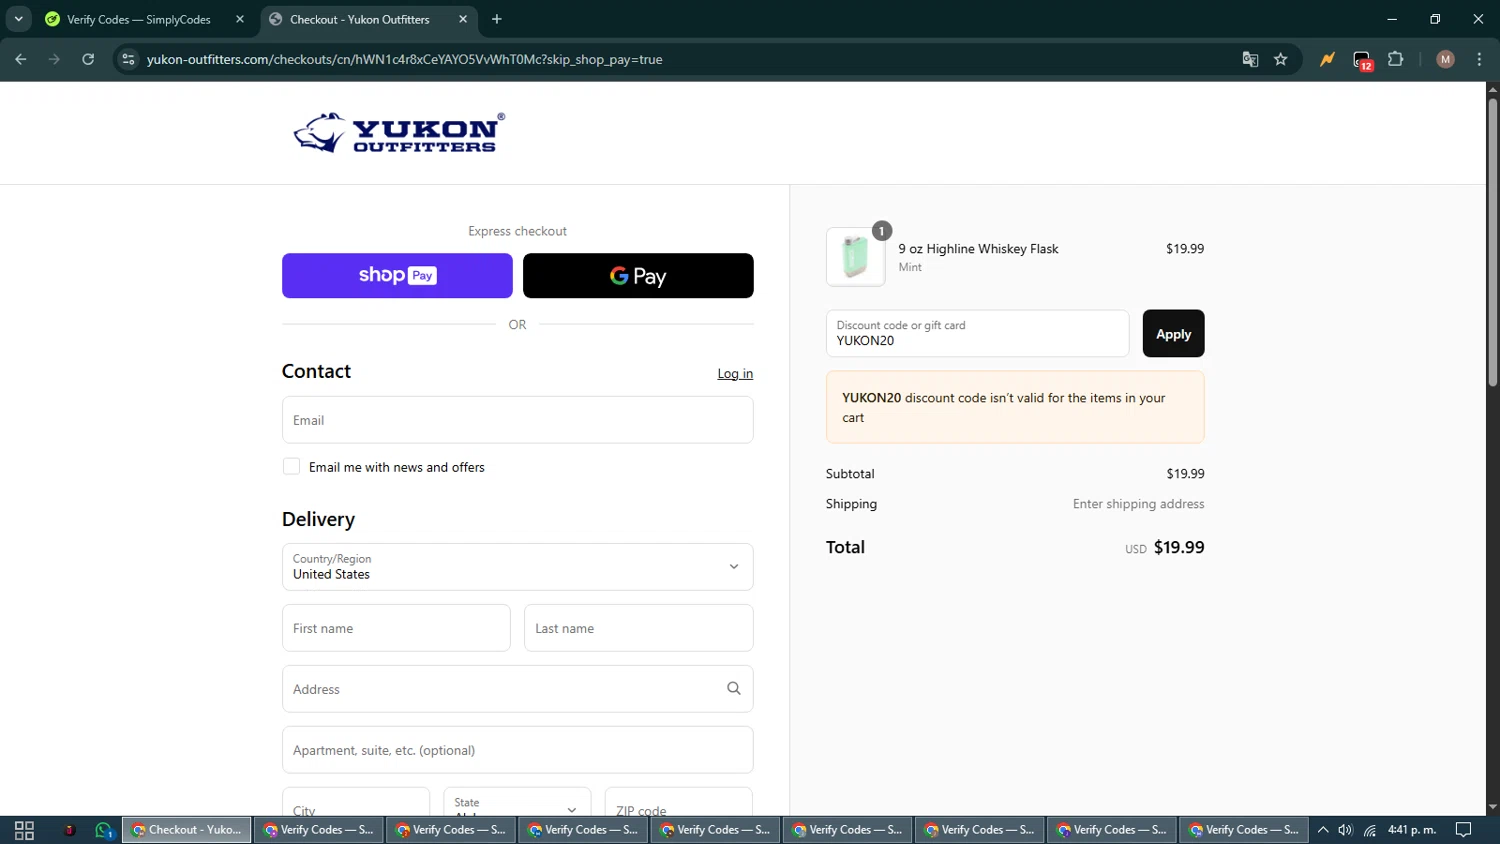
Task: Click the browser back arrow
Action: tap(21, 59)
